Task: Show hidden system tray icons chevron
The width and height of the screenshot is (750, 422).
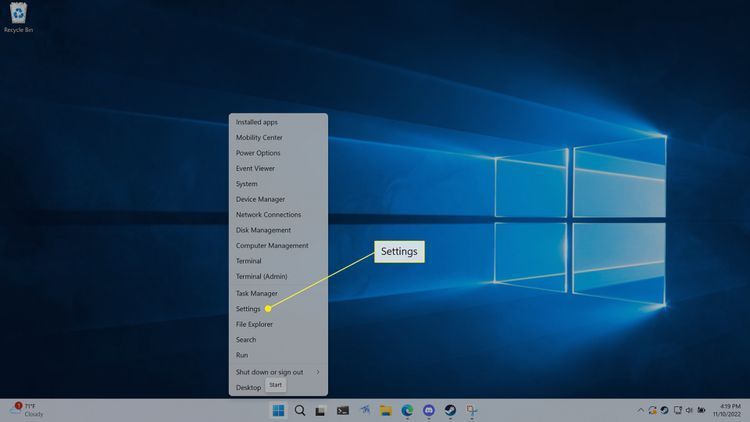Action: pos(641,410)
